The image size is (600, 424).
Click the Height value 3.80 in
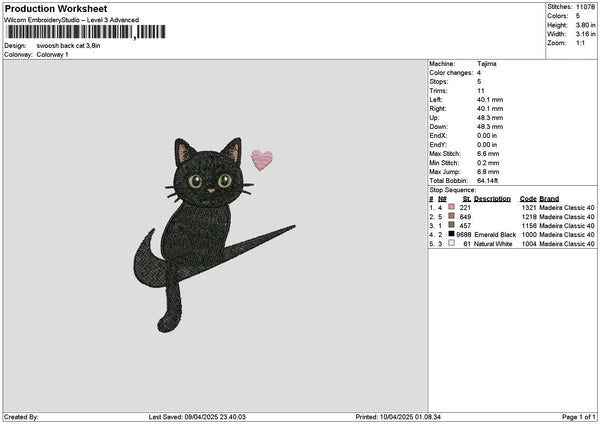point(585,25)
